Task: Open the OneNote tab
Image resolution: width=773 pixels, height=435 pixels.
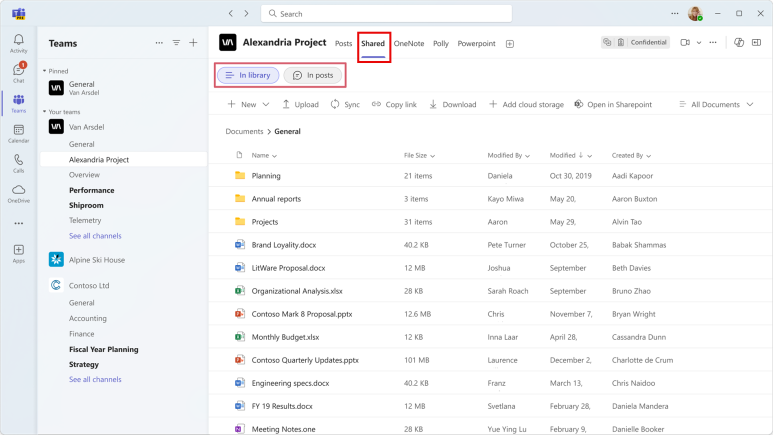Action: tap(408, 44)
